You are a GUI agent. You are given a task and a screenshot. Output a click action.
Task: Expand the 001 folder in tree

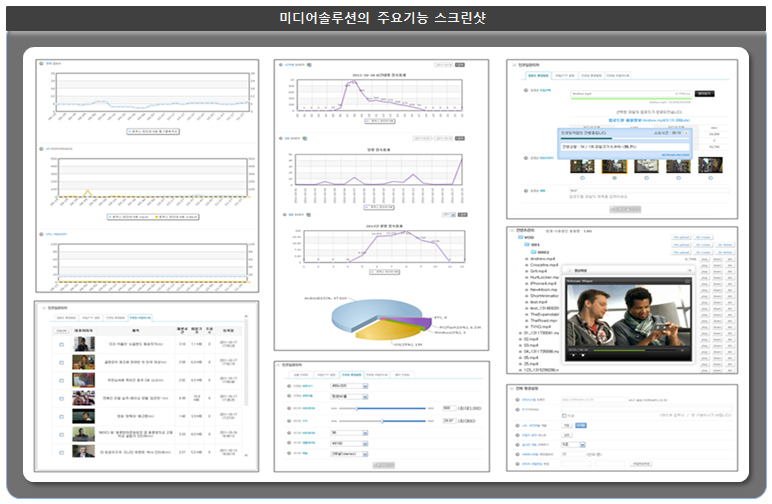point(535,245)
